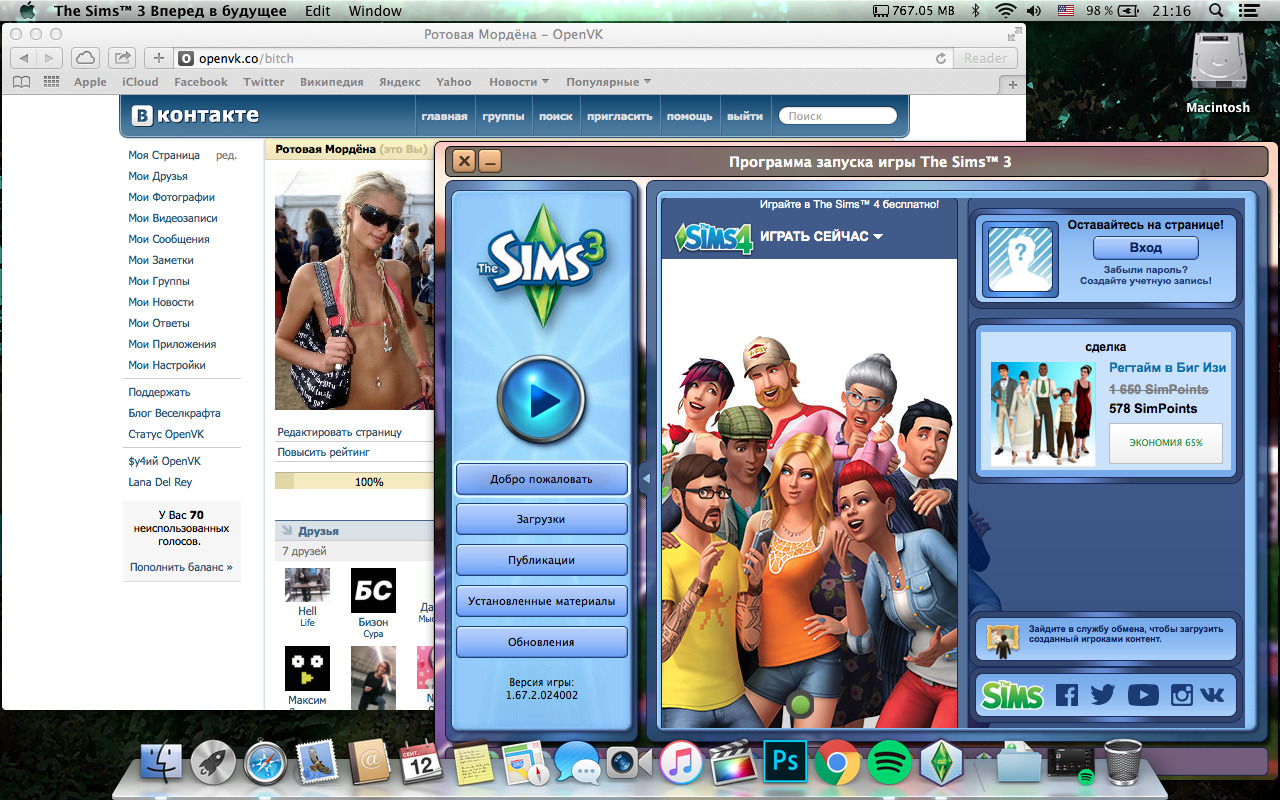
Task: Click the Safari add bookmark plus button
Action: tap(158, 58)
